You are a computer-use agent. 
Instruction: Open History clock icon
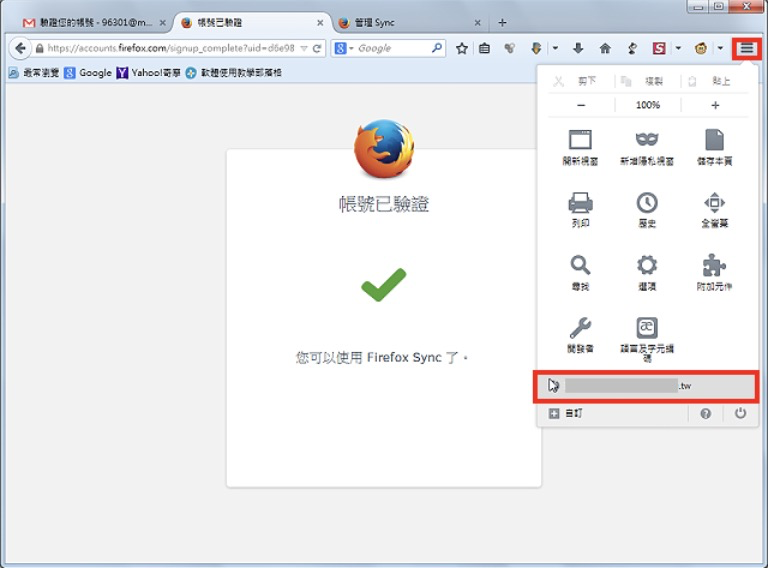pyautogui.click(x=647, y=210)
